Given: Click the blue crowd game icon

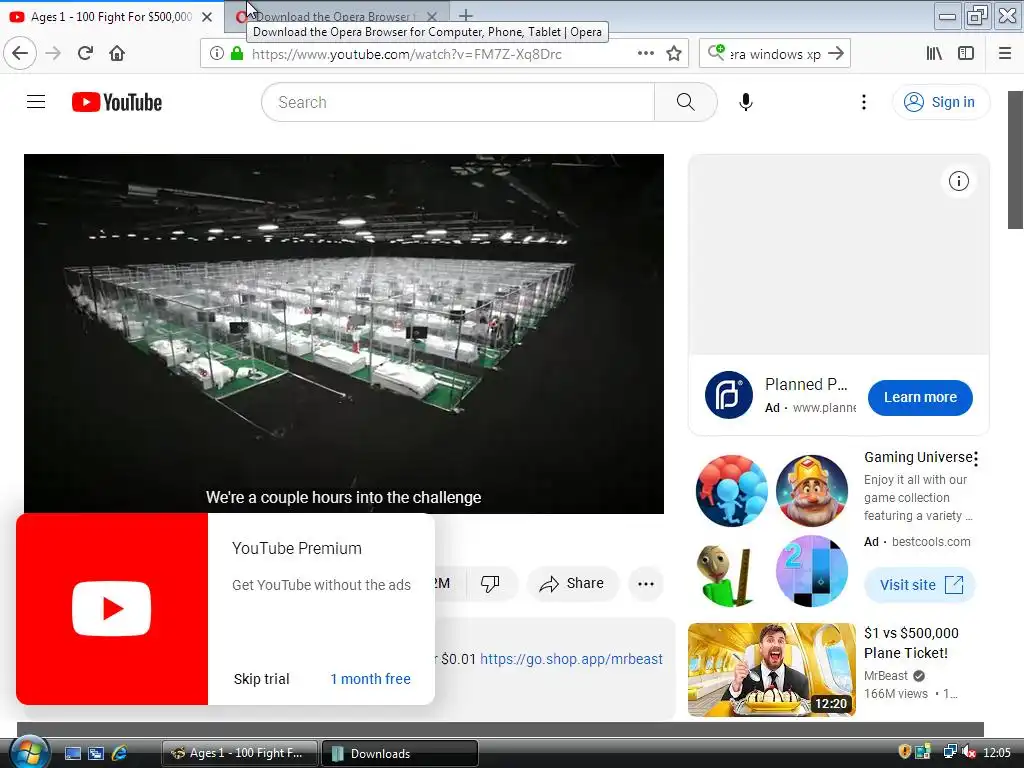Looking at the screenshot, I should (731, 490).
